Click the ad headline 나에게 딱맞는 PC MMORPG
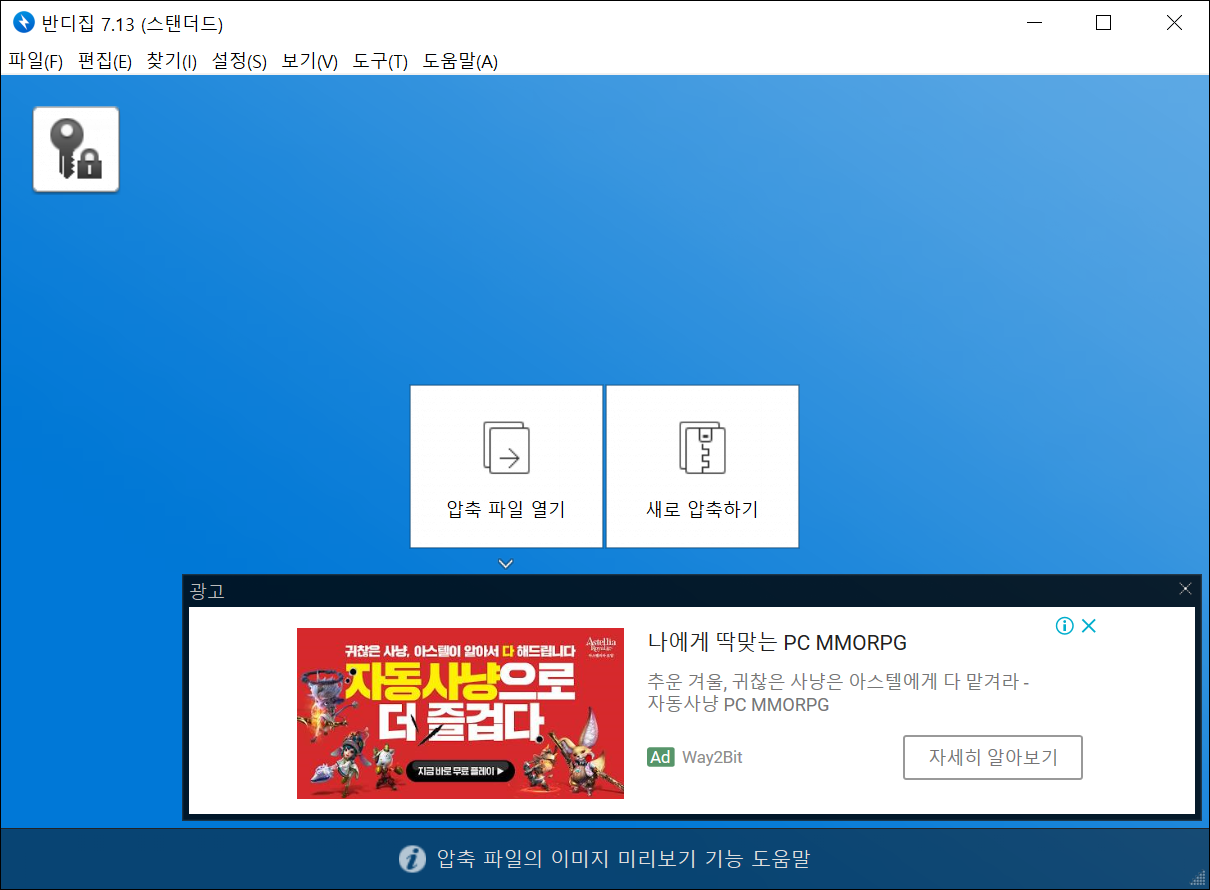 tap(777, 642)
